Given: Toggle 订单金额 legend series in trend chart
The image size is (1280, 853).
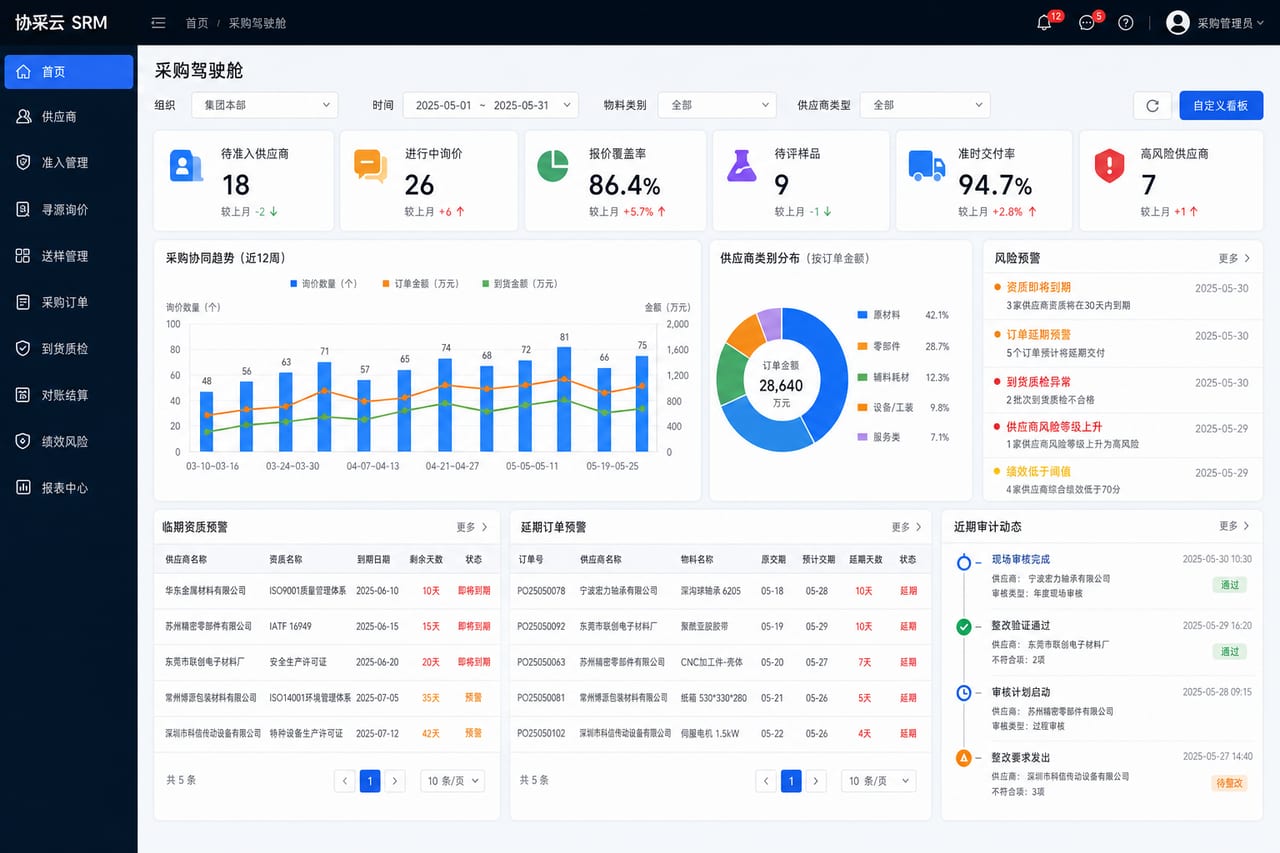Looking at the screenshot, I should point(420,284).
